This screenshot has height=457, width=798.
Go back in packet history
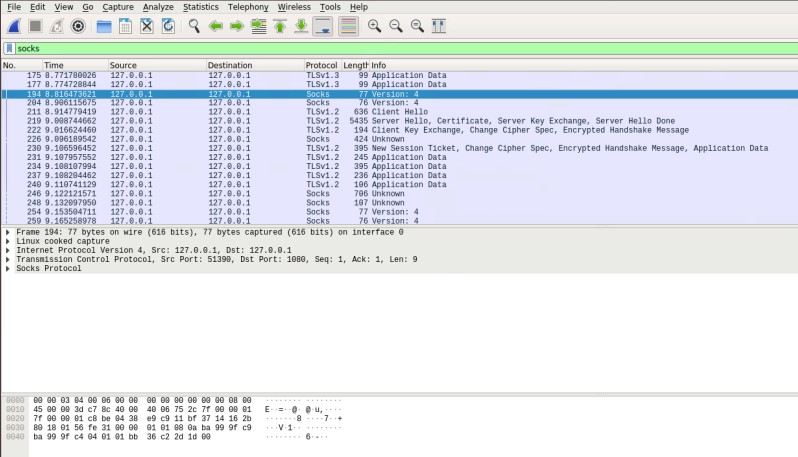point(216,26)
